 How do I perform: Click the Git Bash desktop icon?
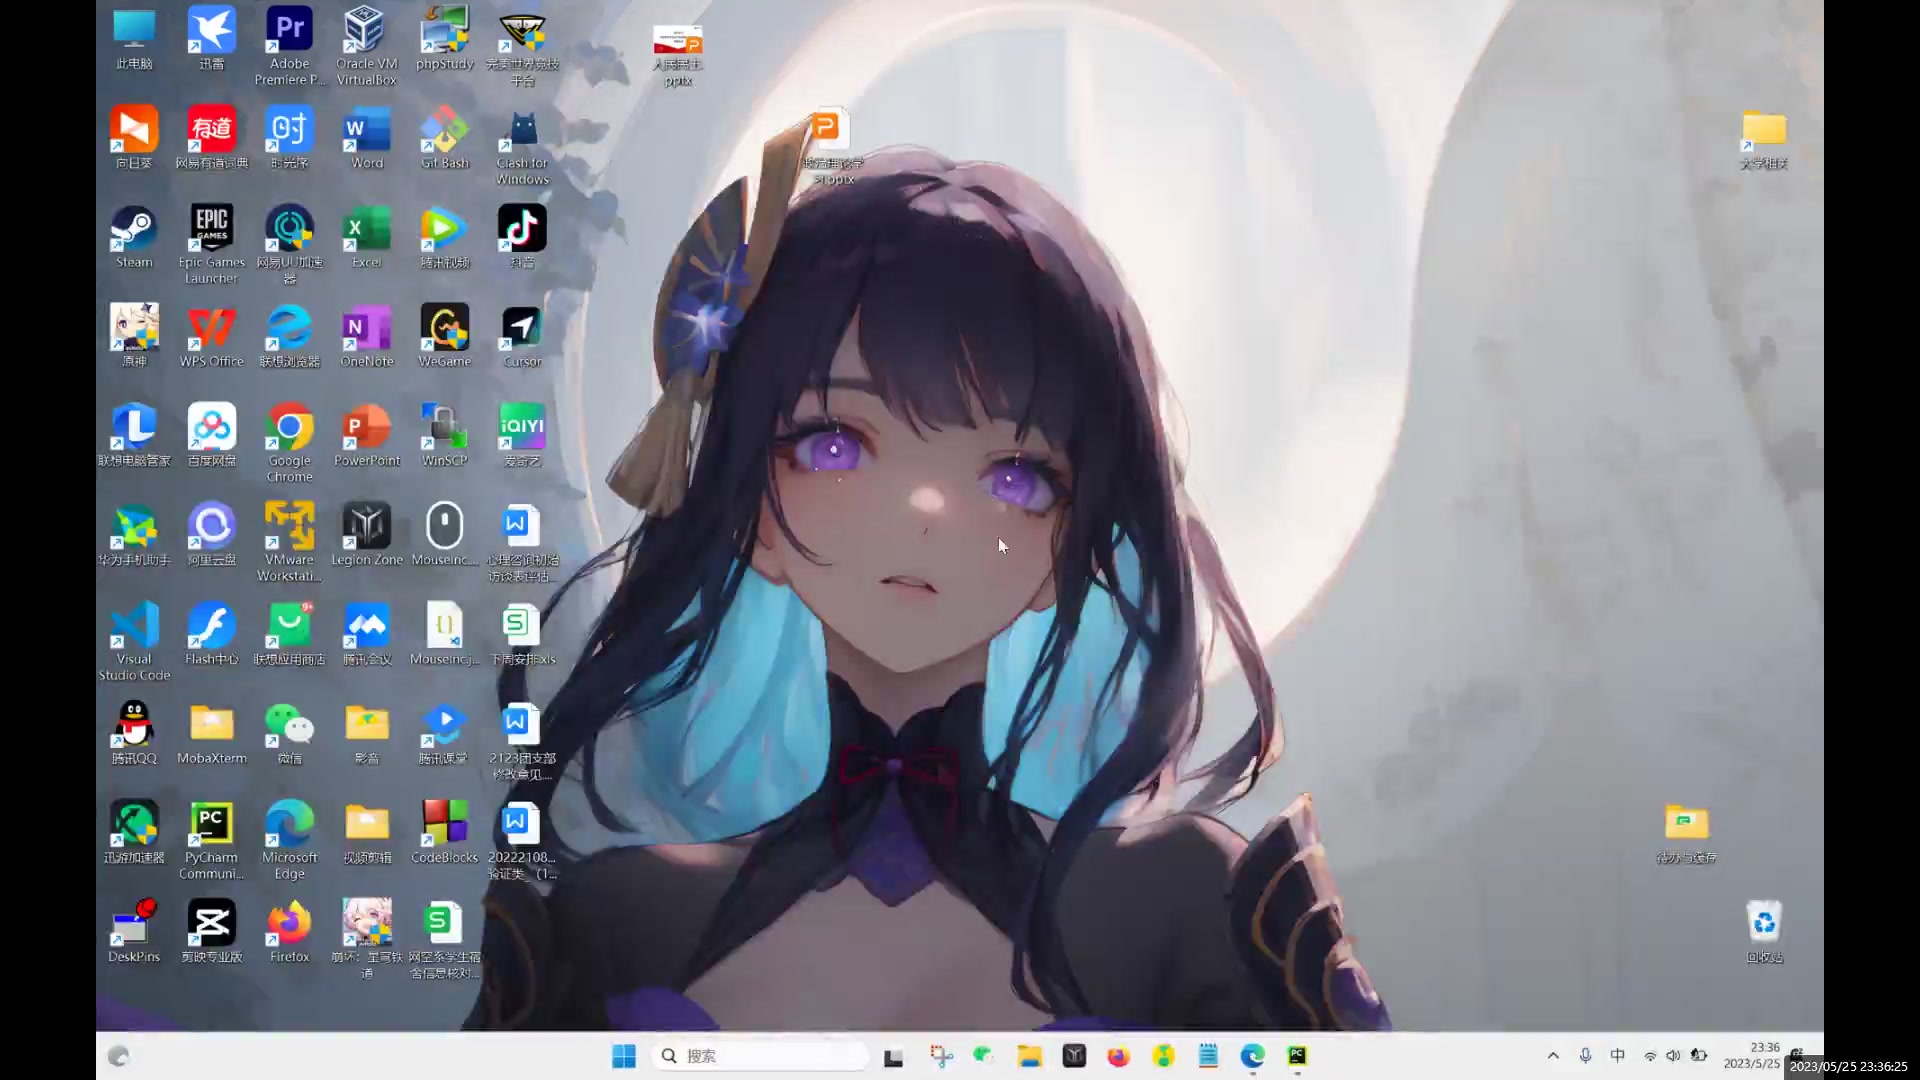(444, 130)
